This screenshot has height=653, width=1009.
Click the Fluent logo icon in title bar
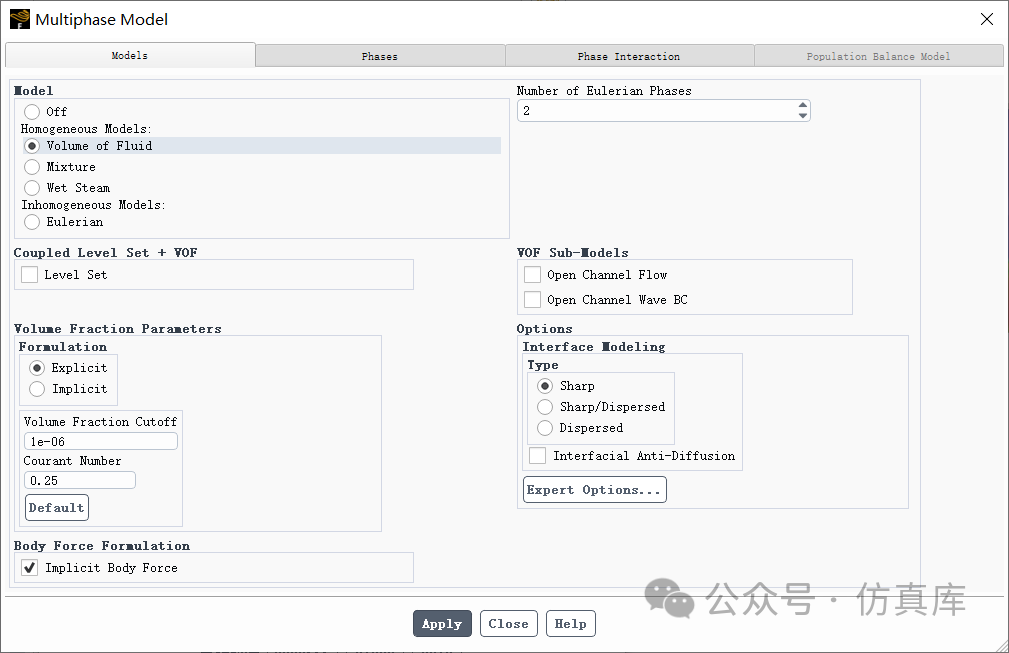(x=19, y=19)
